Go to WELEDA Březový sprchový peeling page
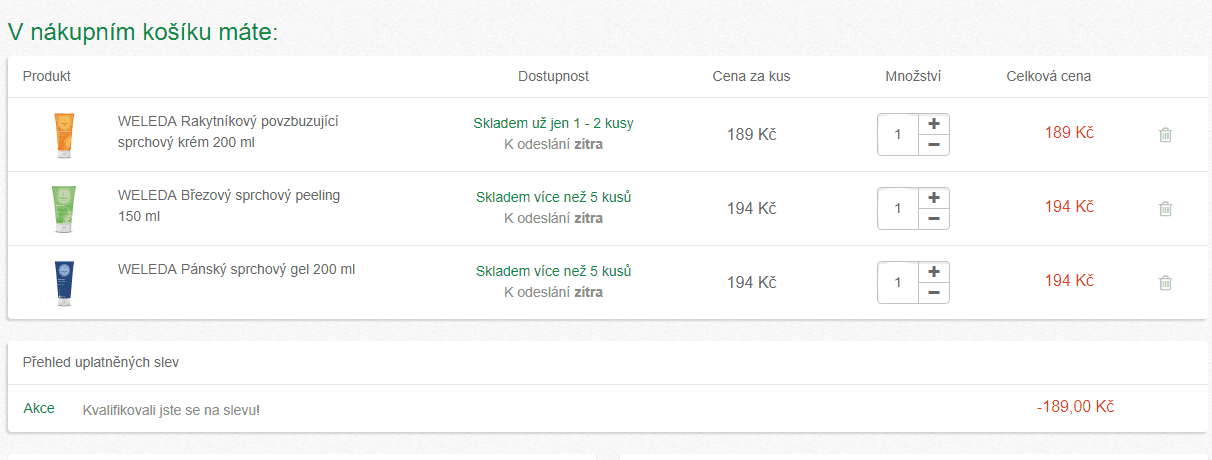1212x460 pixels. click(x=228, y=205)
